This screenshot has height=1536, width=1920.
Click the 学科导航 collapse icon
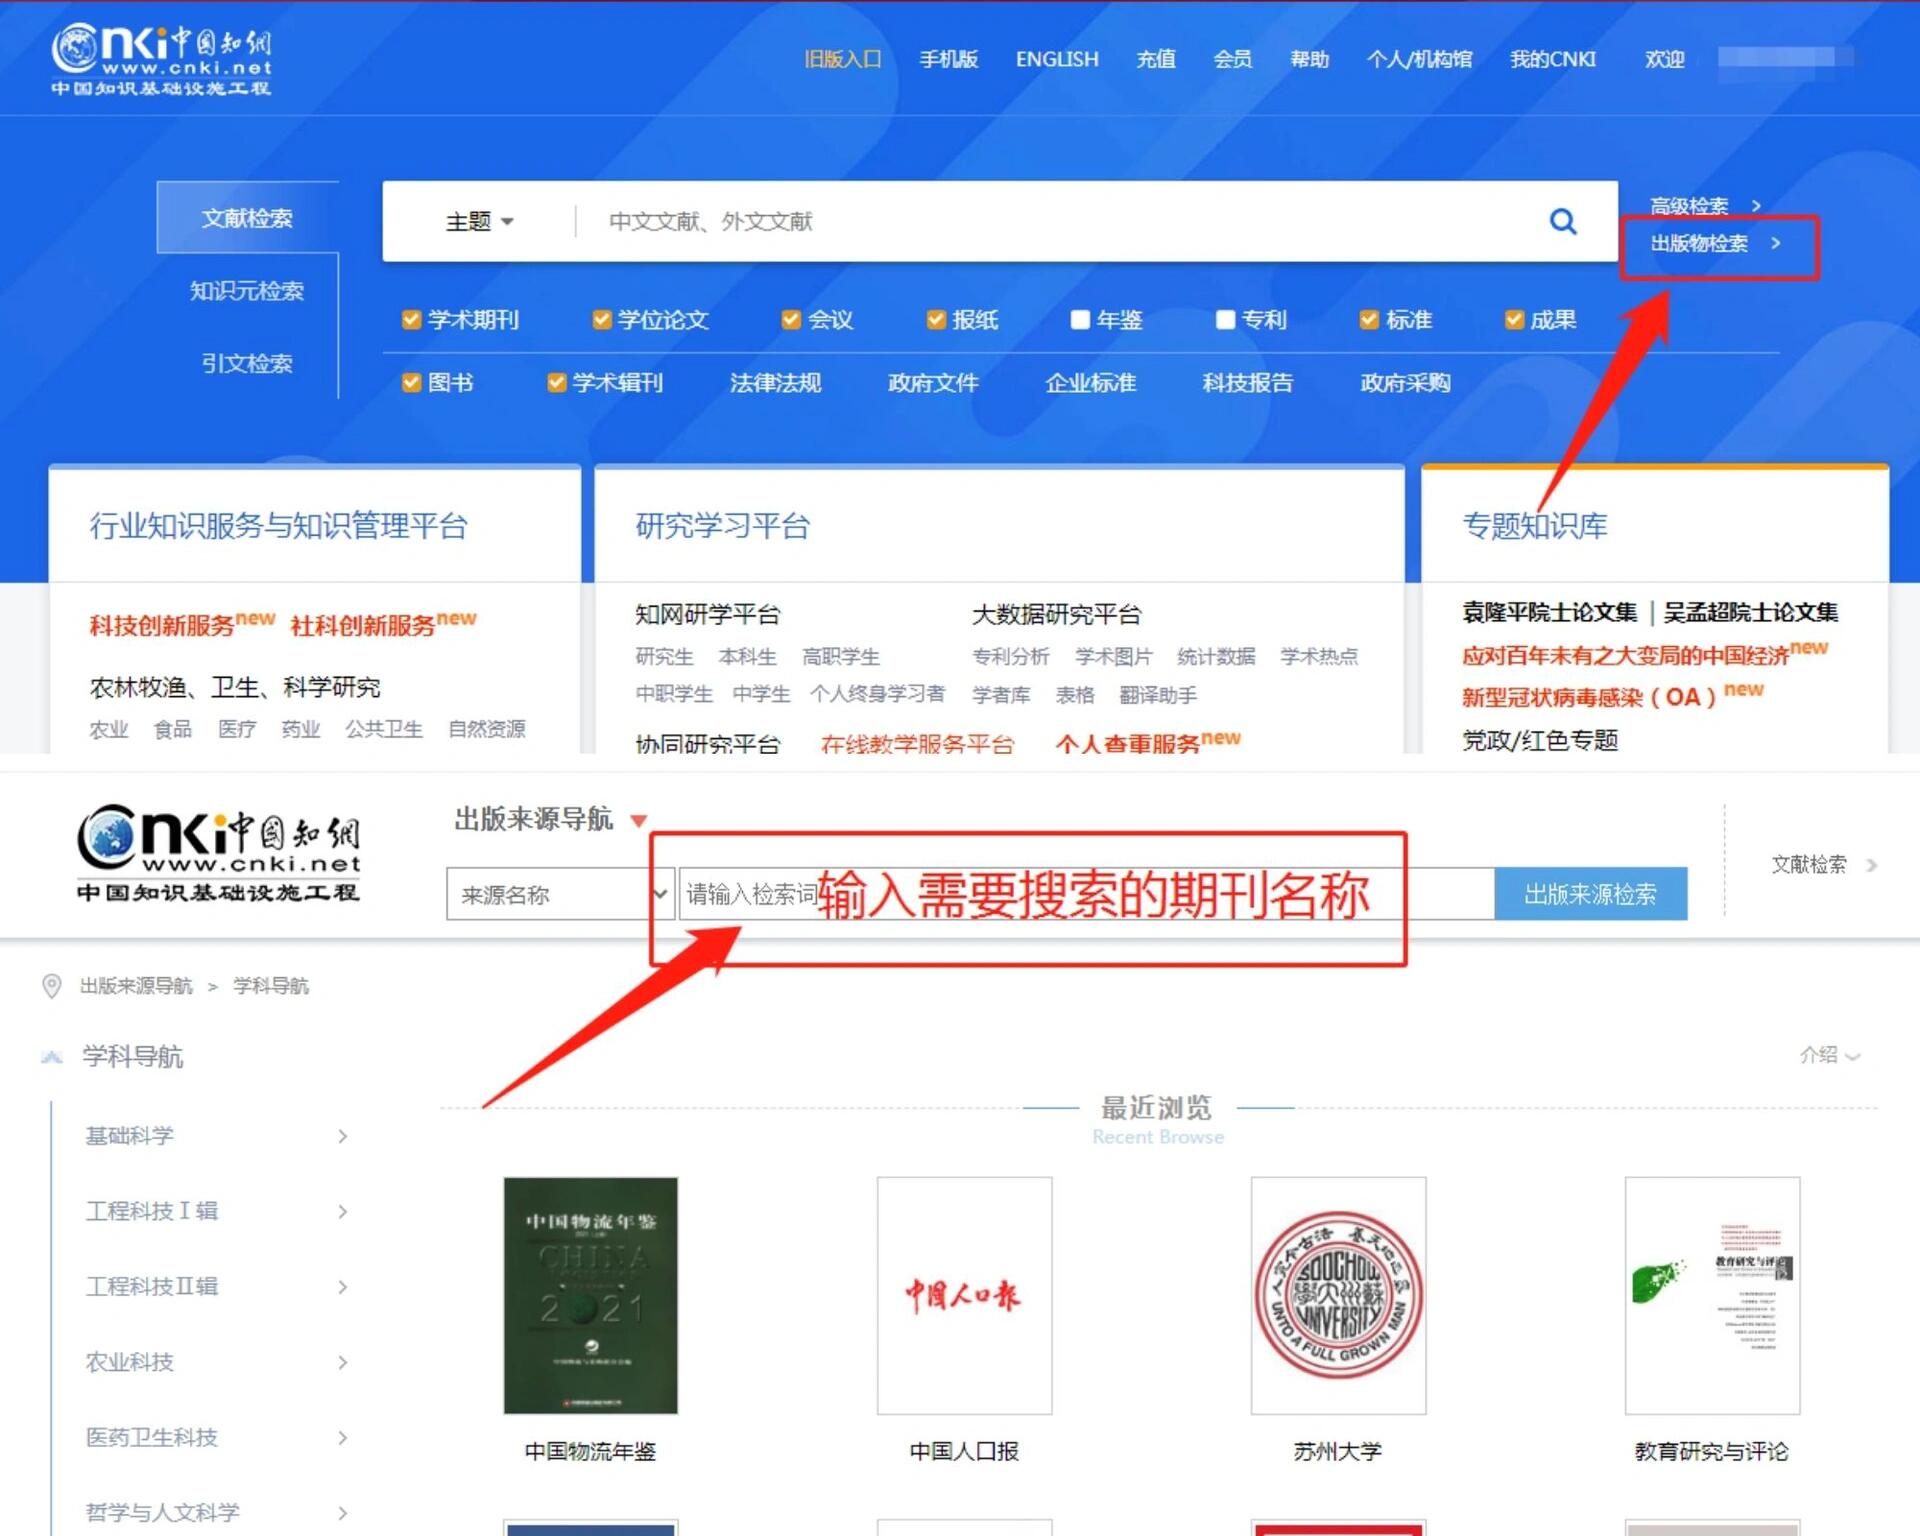[x=52, y=1057]
